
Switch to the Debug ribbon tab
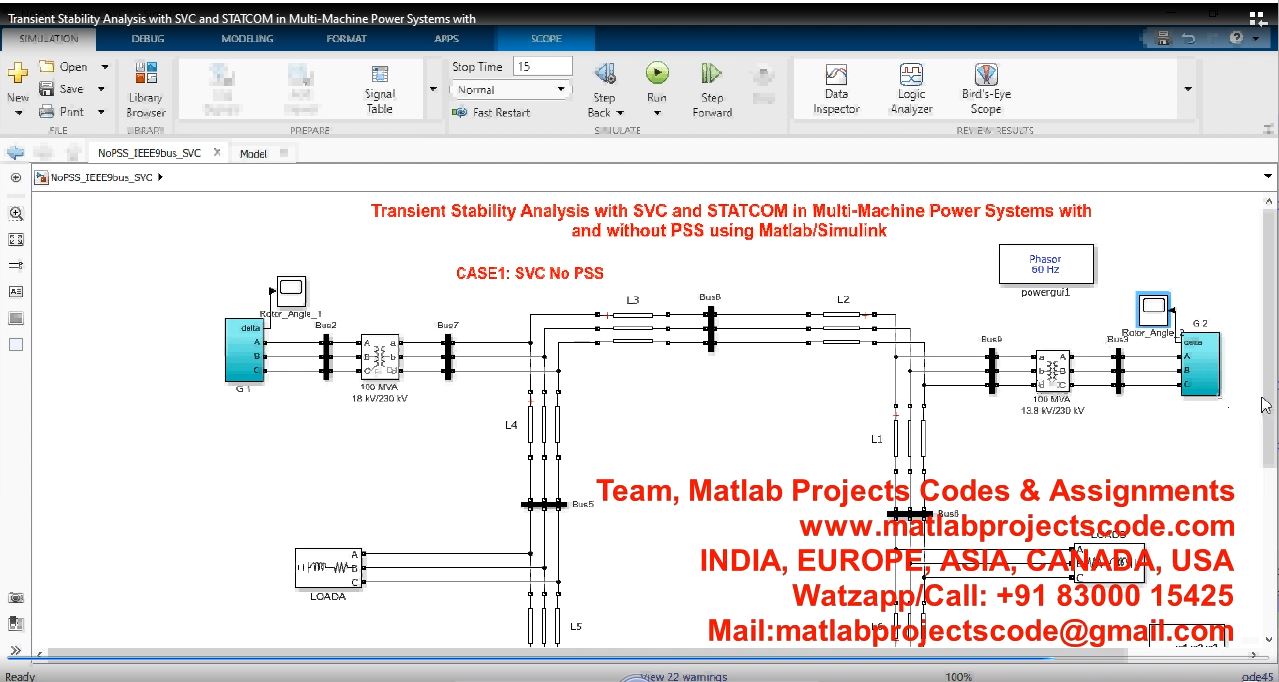tap(148, 39)
